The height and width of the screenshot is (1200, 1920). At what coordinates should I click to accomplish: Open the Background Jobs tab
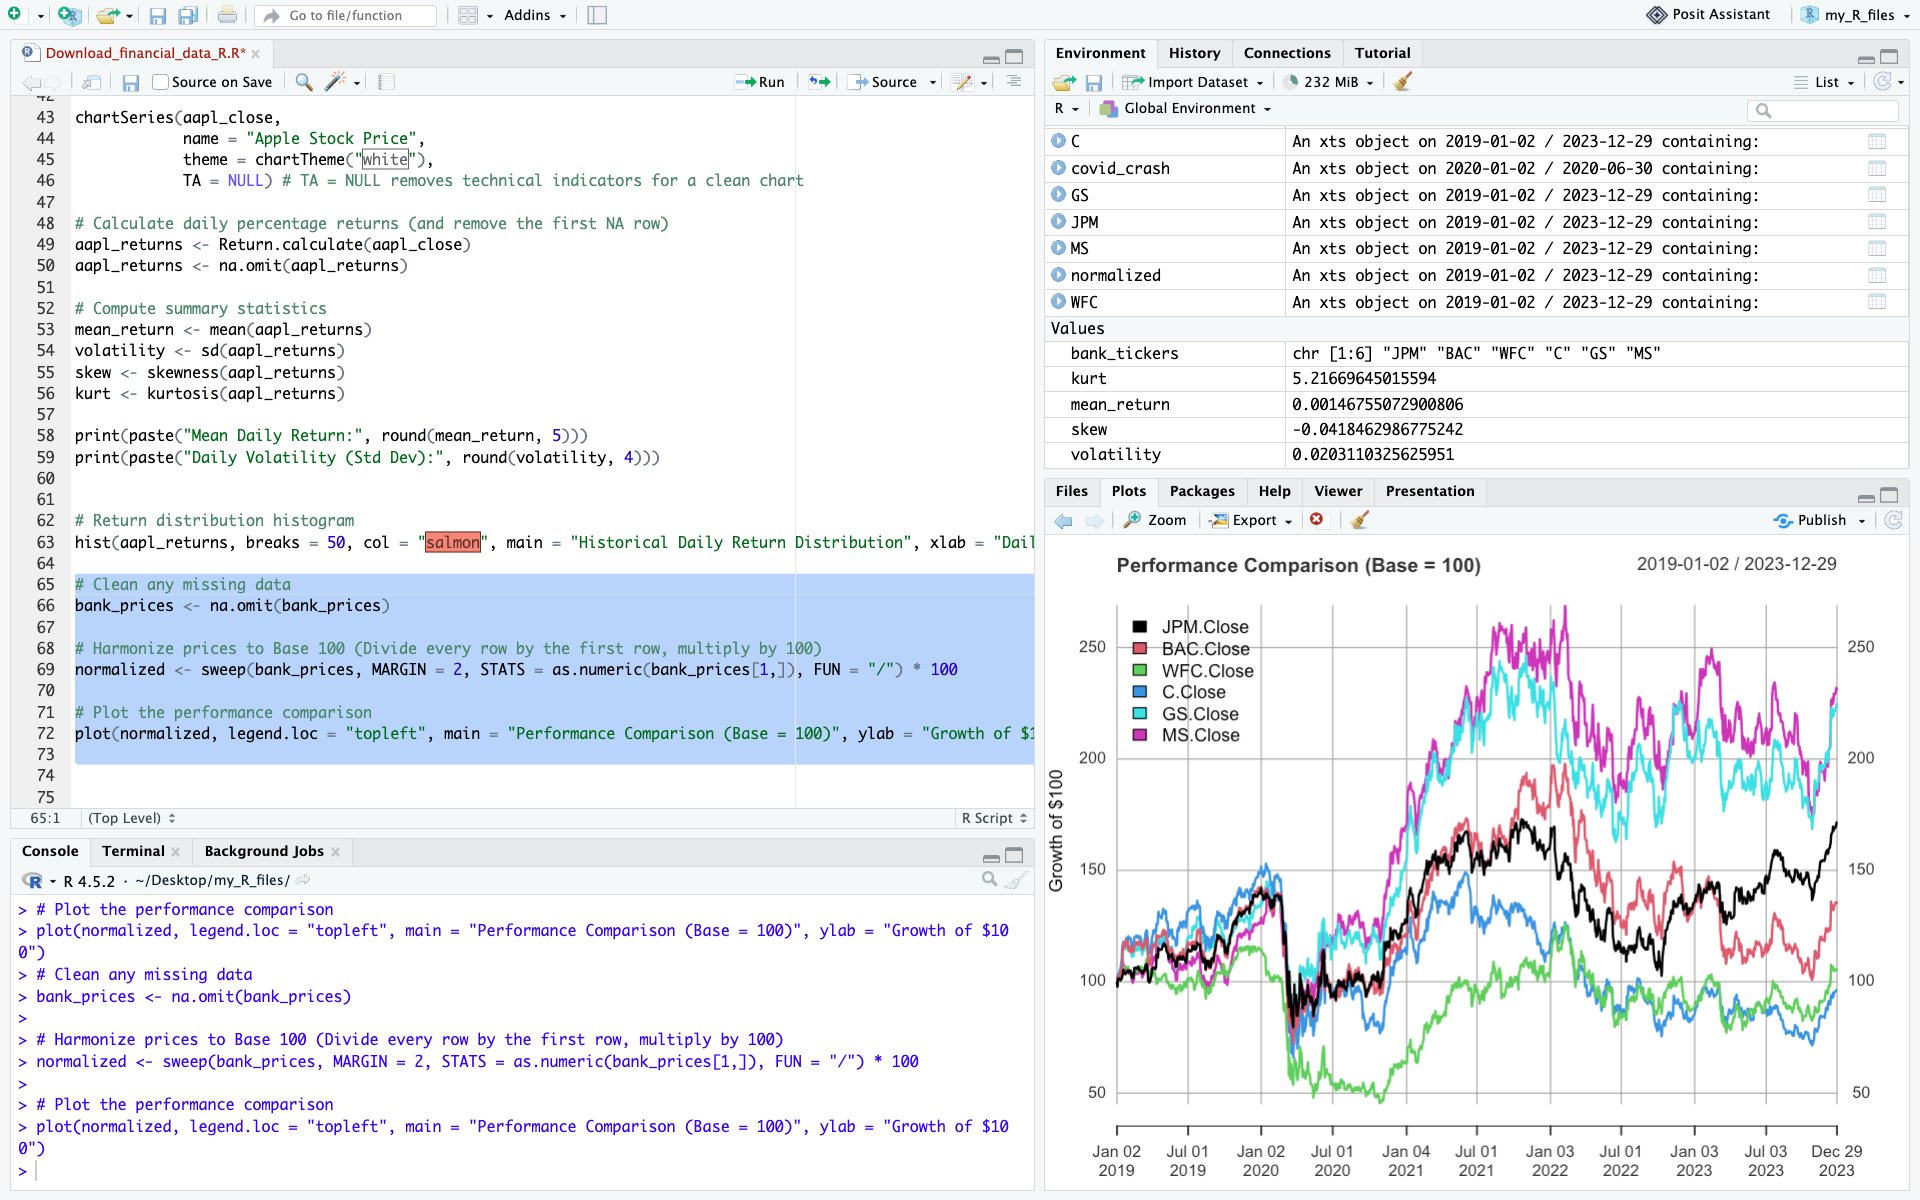264,851
